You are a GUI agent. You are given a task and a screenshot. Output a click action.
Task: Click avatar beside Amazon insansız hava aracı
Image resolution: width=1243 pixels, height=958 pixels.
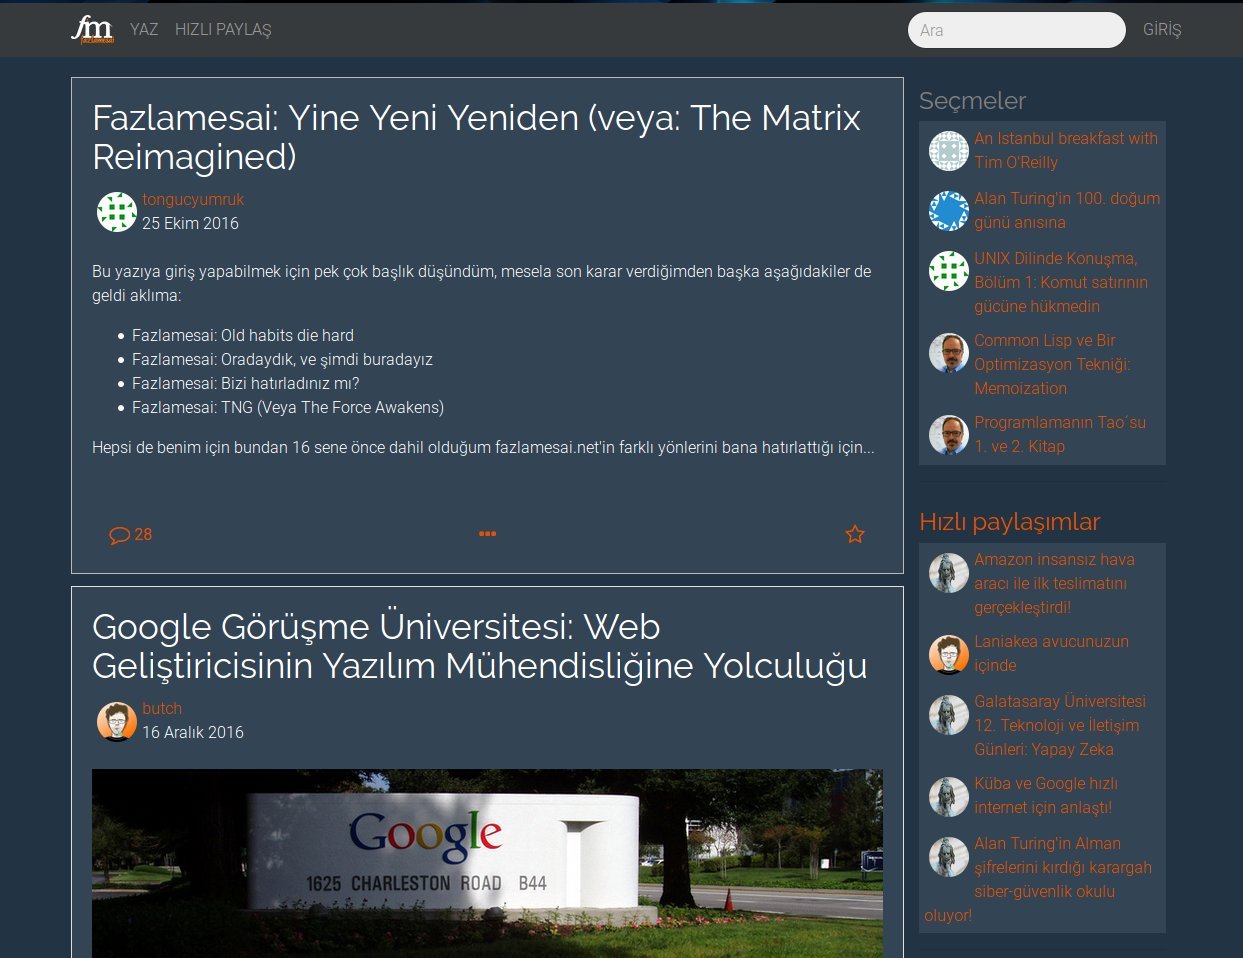(x=949, y=572)
